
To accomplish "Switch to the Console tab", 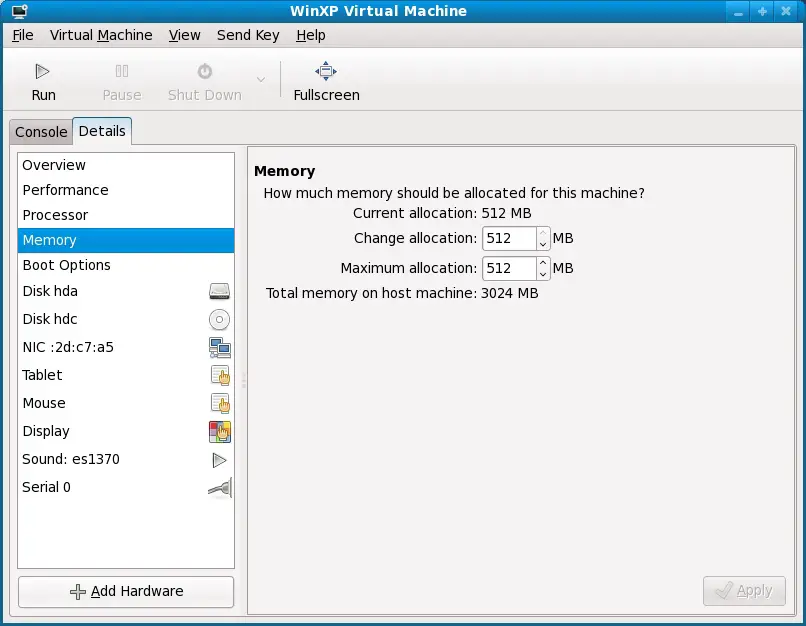I will click(x=41, y=132).
